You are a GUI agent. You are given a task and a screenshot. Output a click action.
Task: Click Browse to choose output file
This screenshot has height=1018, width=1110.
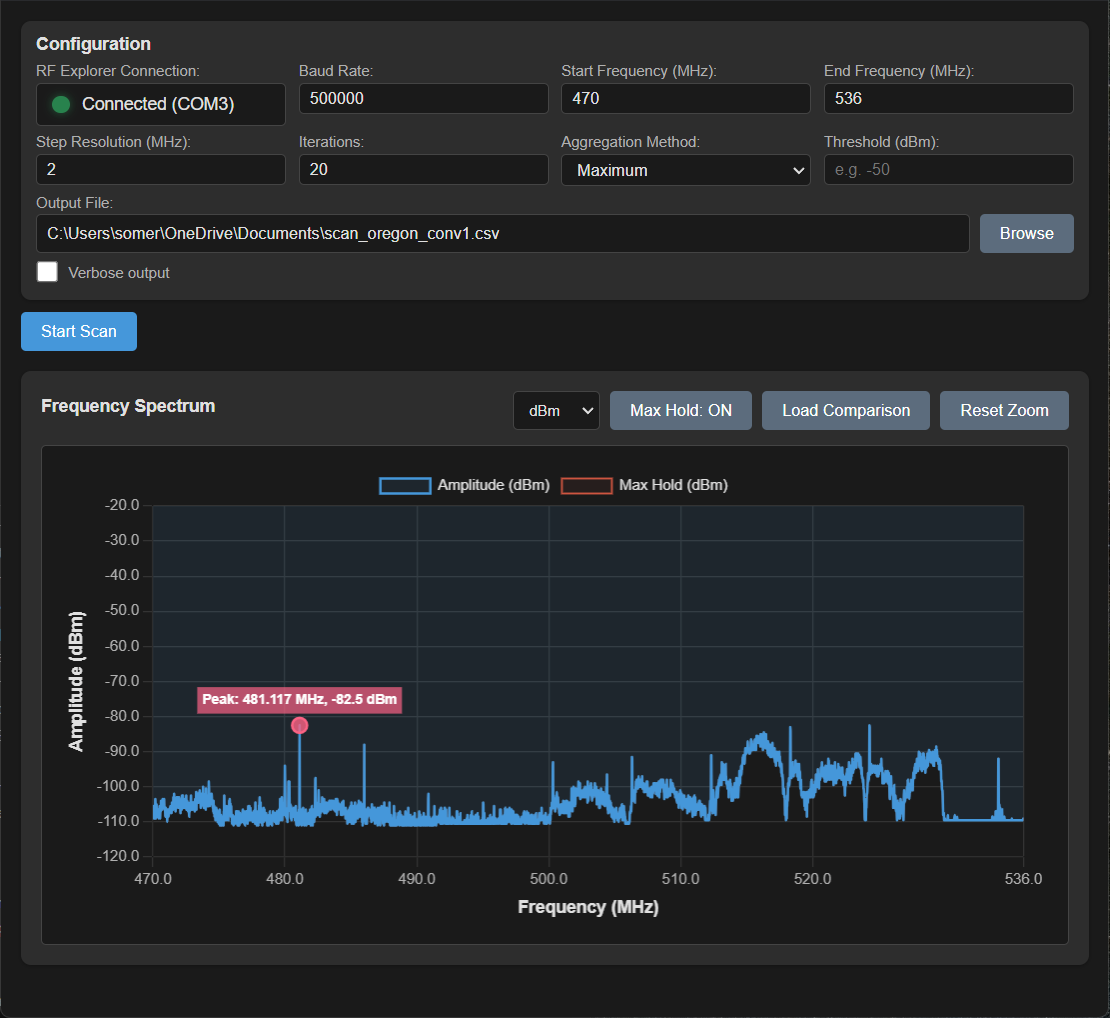pyautogui.click(x=1026, y=233)
